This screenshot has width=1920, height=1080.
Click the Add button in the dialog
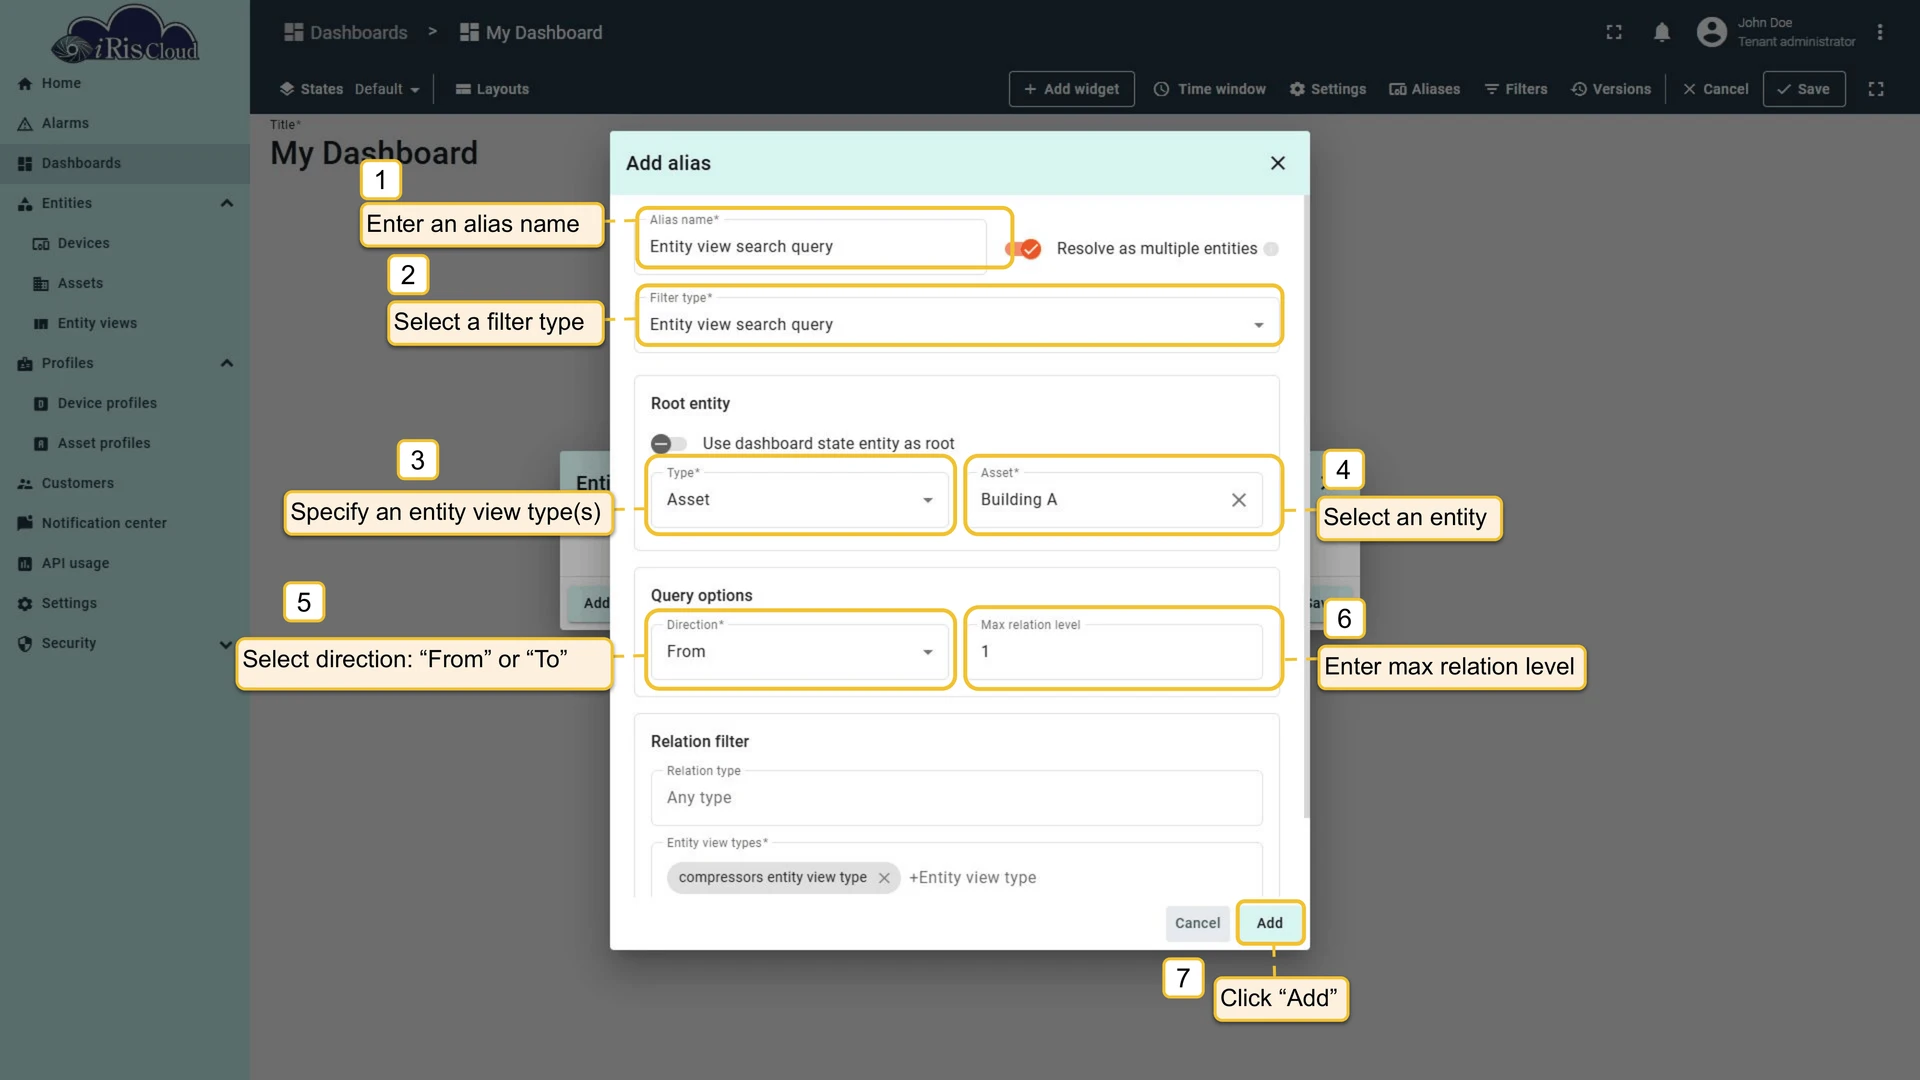(1269, 923)
